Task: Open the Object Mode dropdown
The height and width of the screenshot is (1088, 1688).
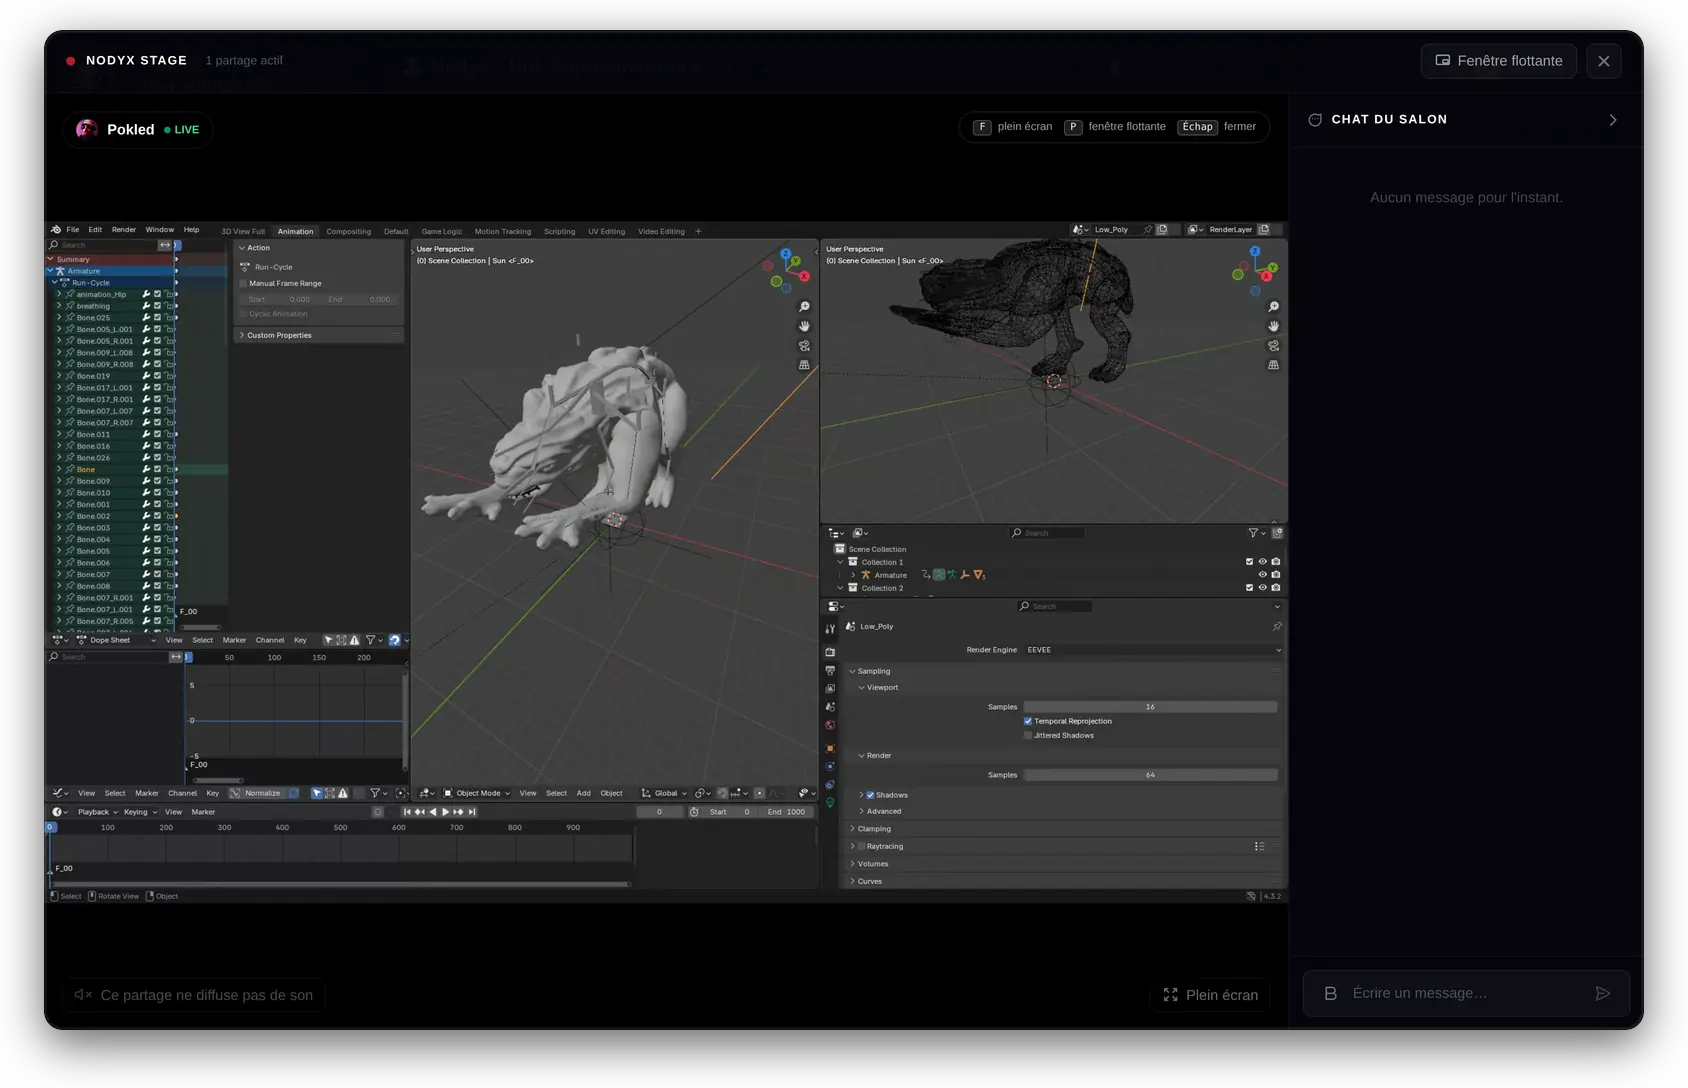Action: point(477,793)
